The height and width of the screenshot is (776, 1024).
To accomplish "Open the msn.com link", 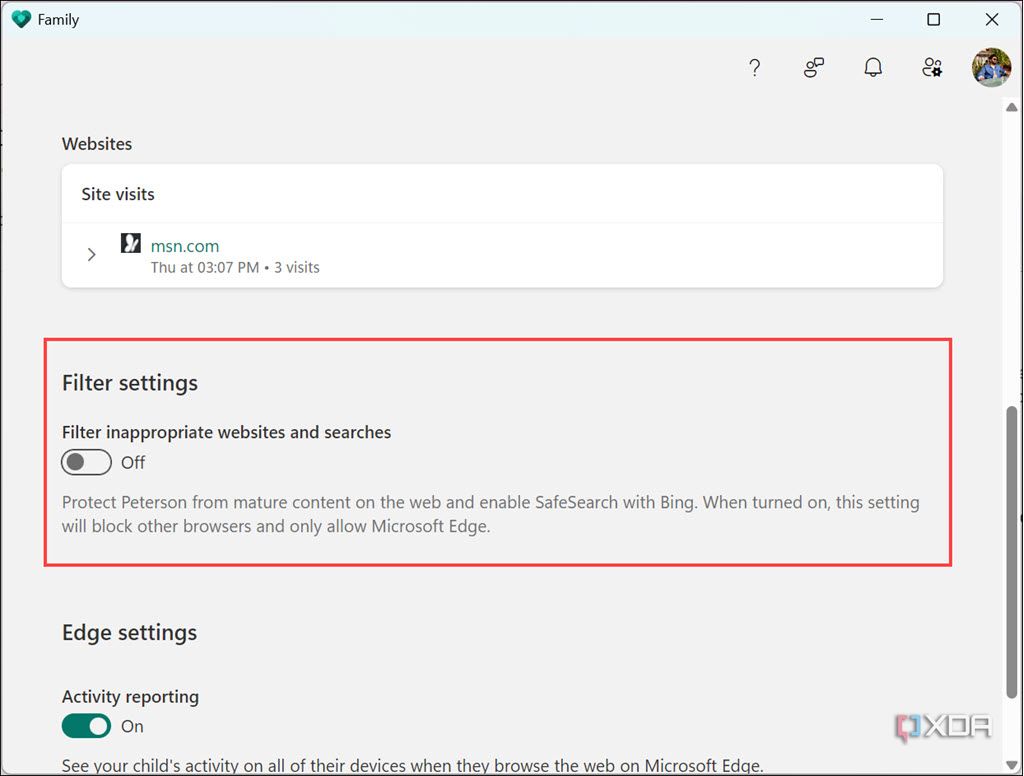I will [185, 245].
